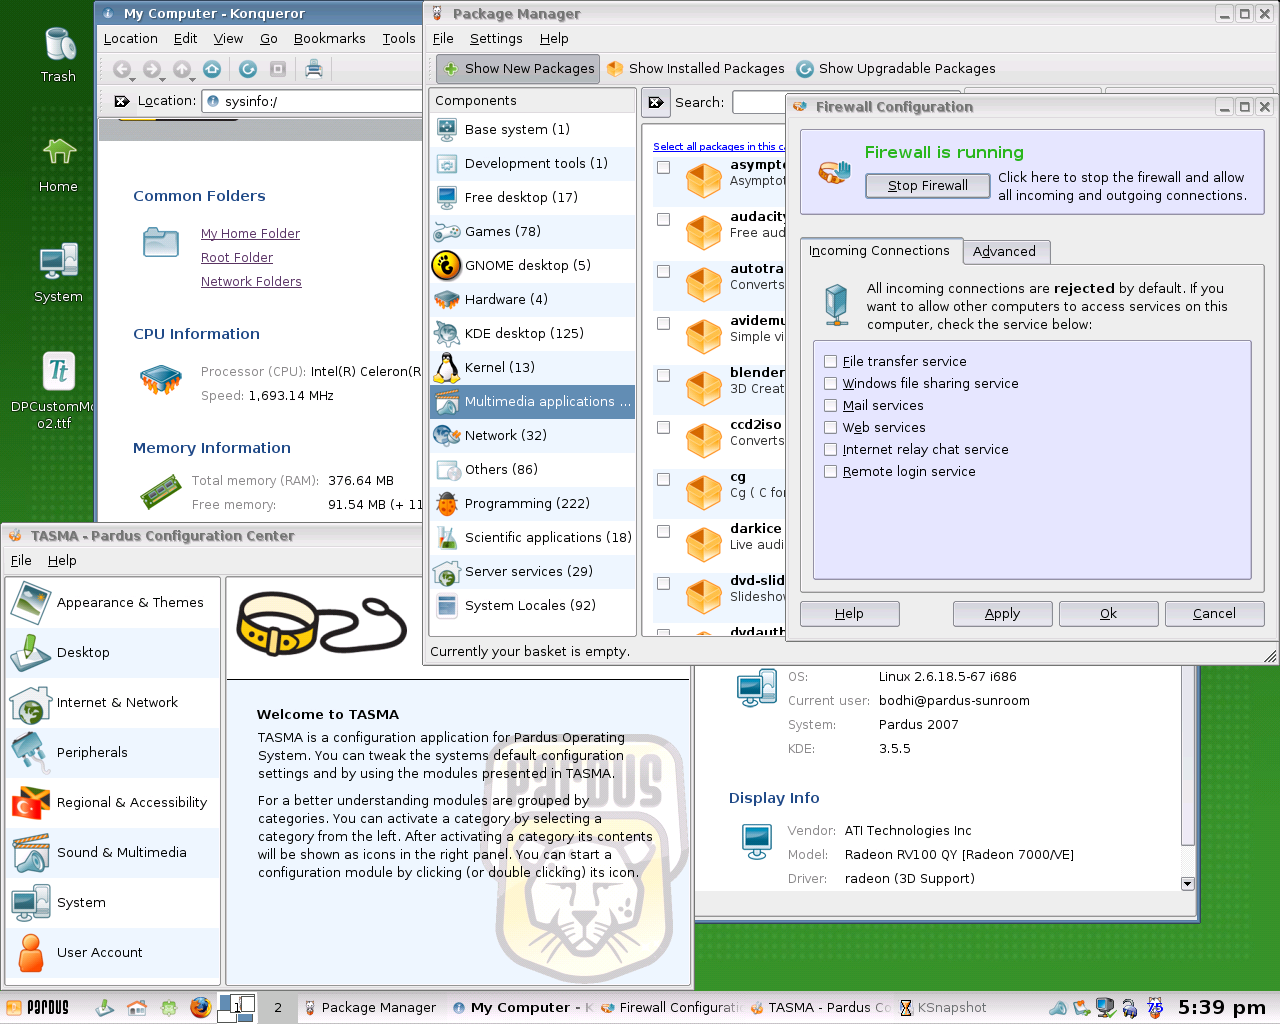This screenshot has width=1280, height=1024.
Task: Click Konqueror reload icon
Action: tap(248, 69)
